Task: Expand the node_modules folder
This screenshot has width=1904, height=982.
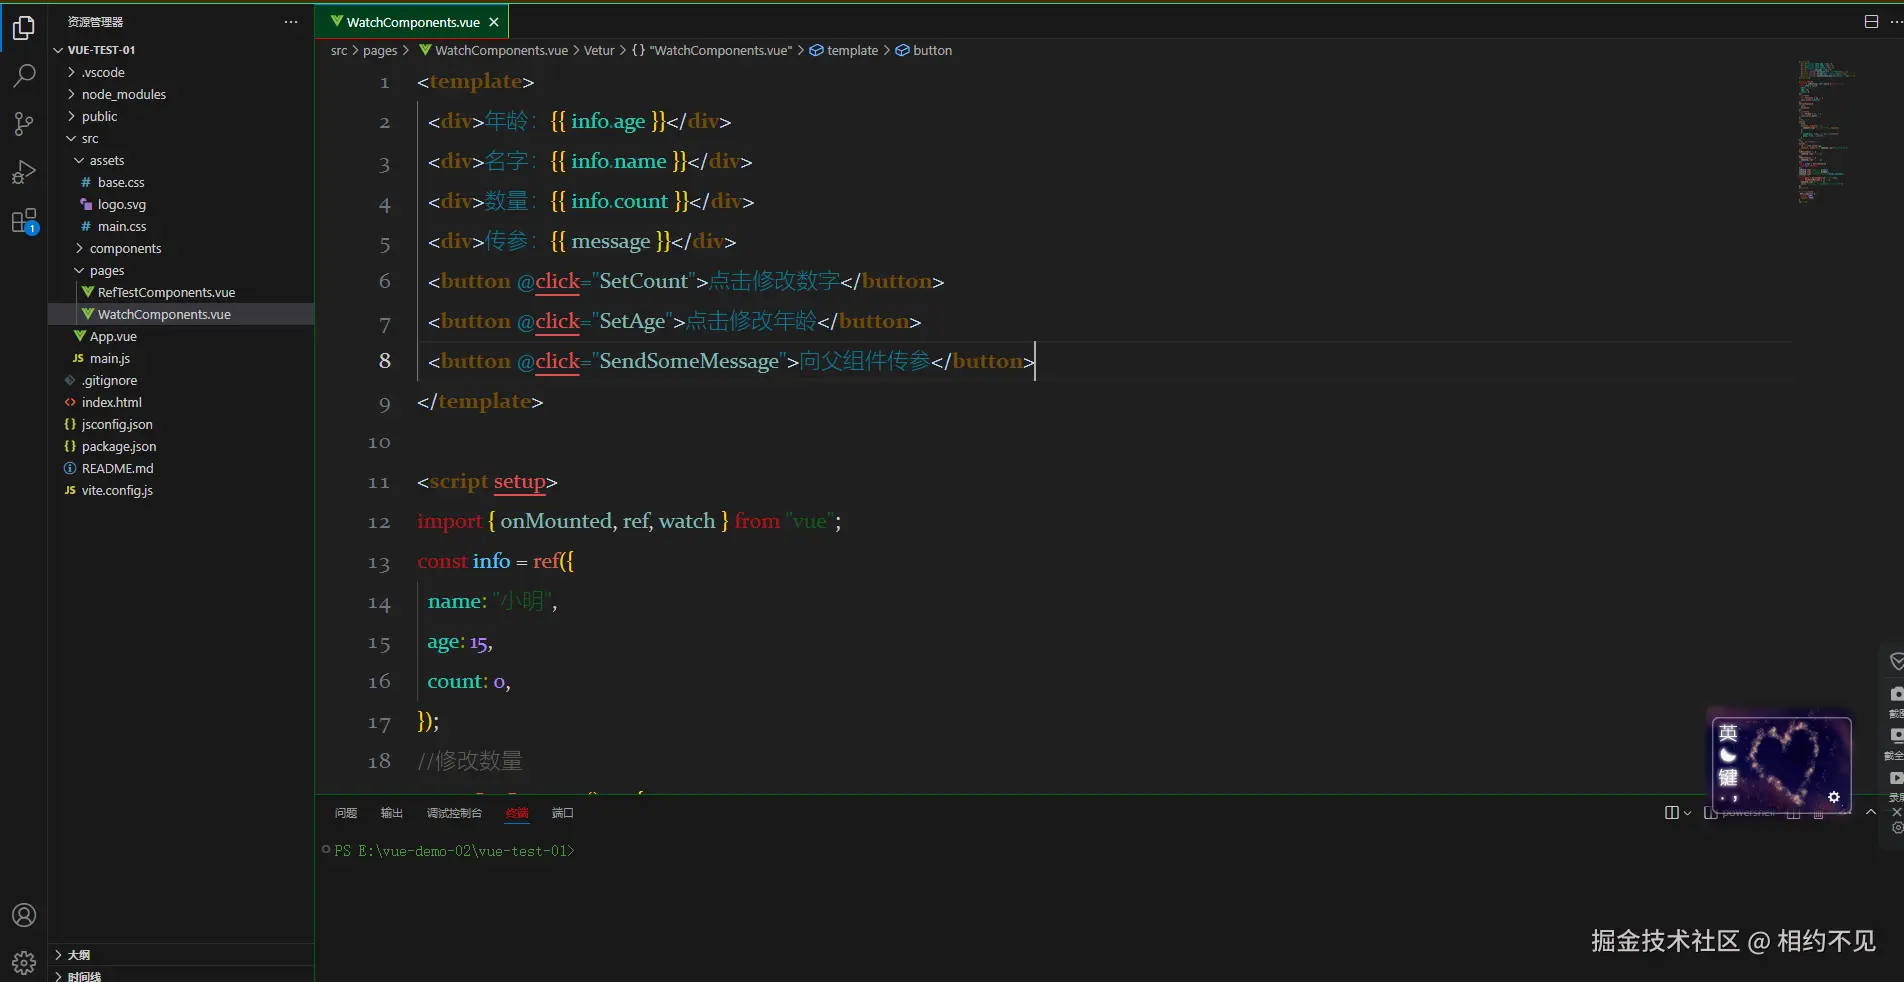Action: tap(123, 94)
